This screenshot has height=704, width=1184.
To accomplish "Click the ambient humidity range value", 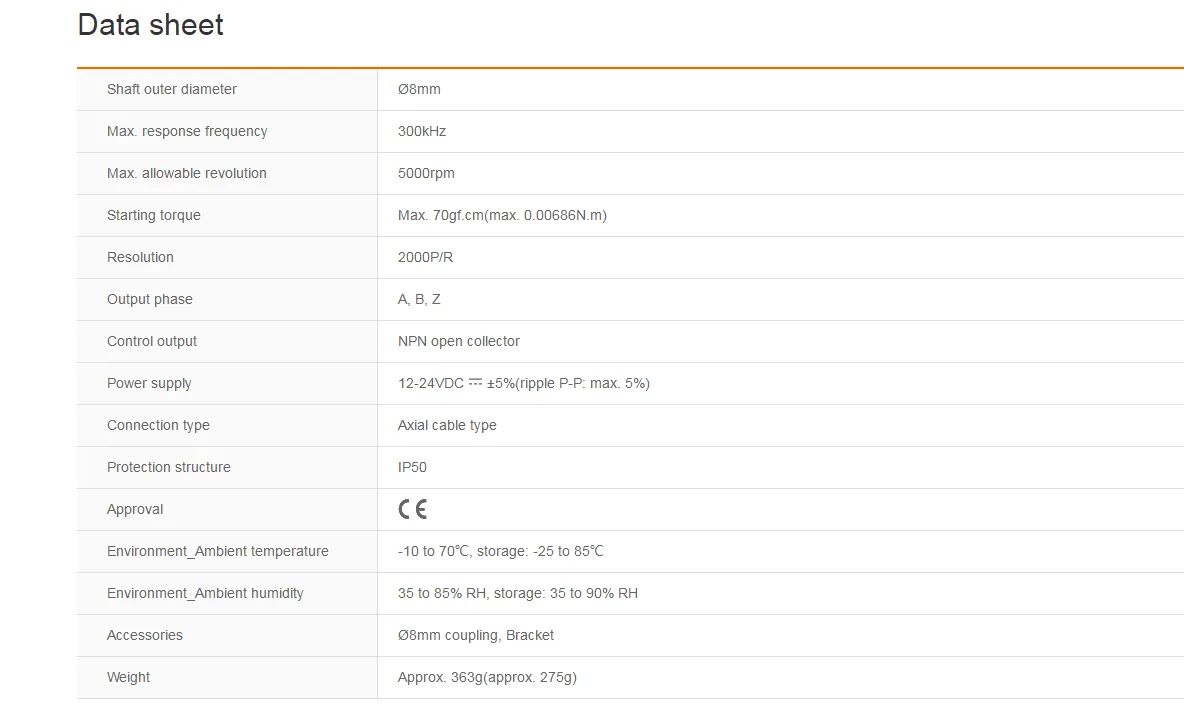I will 517,594.
